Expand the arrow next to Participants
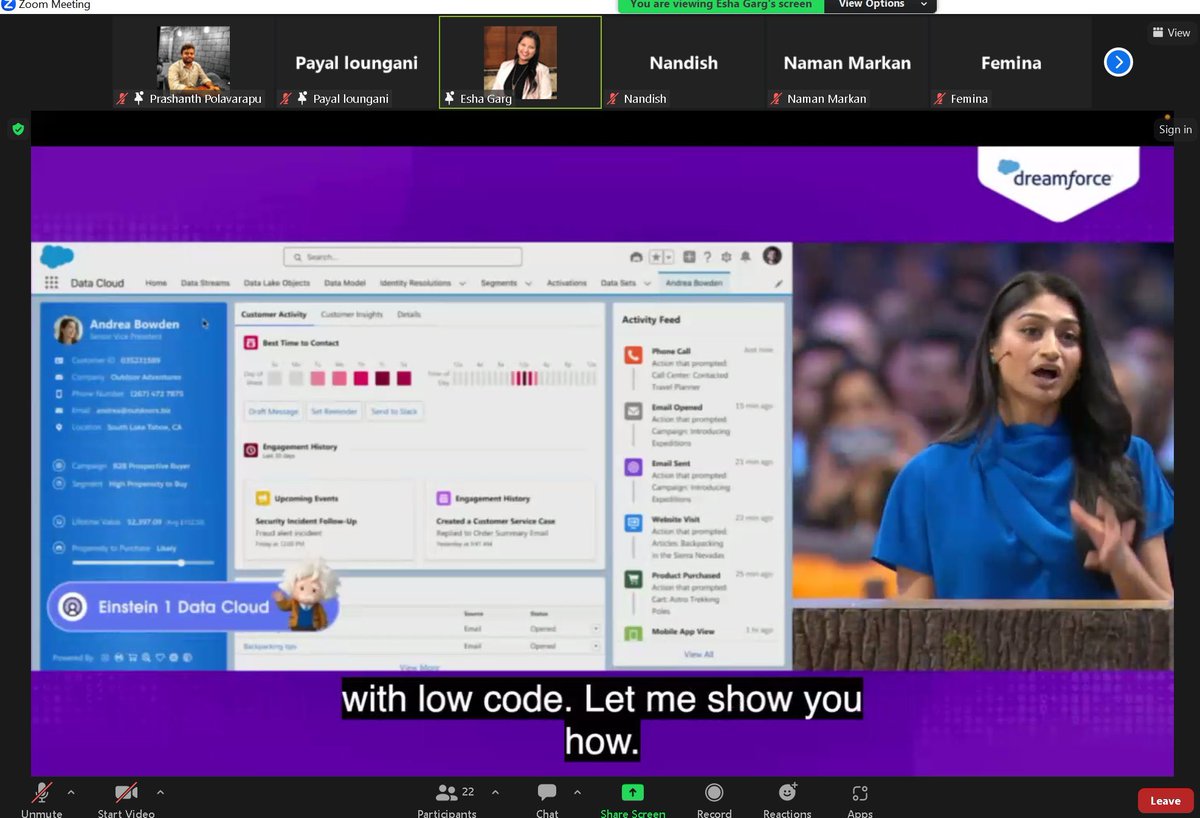This screenshot has height=818, width=1200. tap(495, 792)
